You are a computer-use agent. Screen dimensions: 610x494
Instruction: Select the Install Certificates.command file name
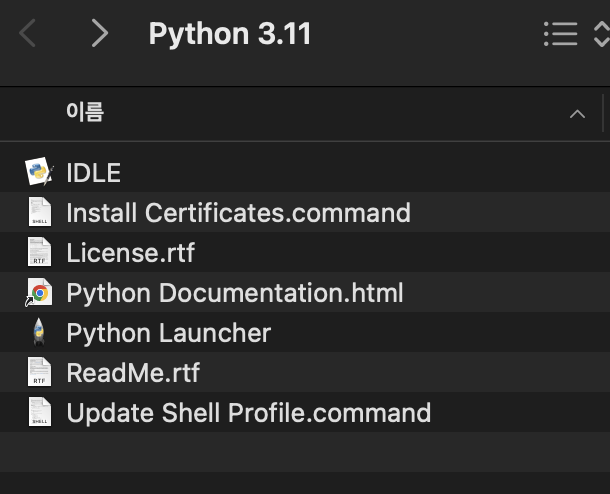(x=238, y=213)
